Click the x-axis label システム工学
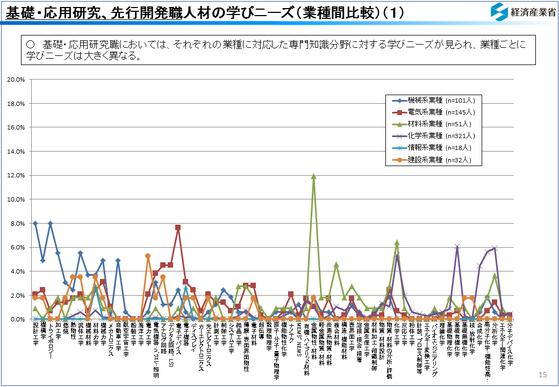 [x=231, y=338]
